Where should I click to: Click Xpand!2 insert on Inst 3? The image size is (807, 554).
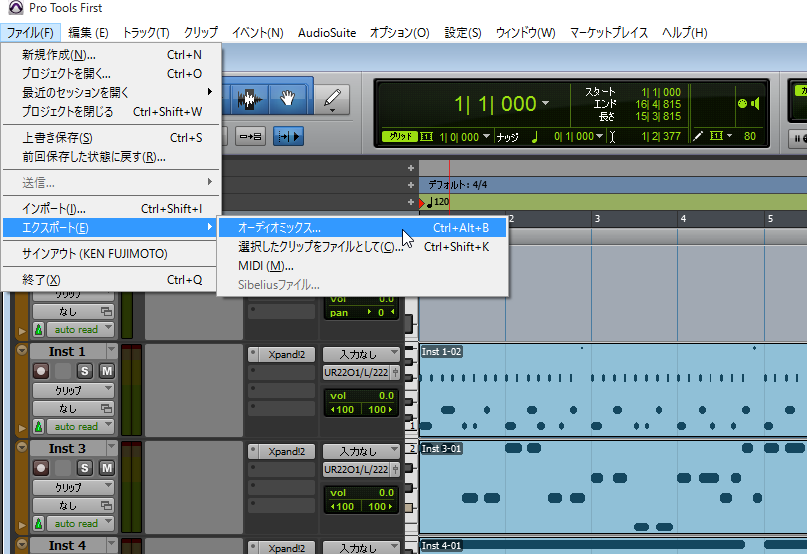[x=286, y=451]
